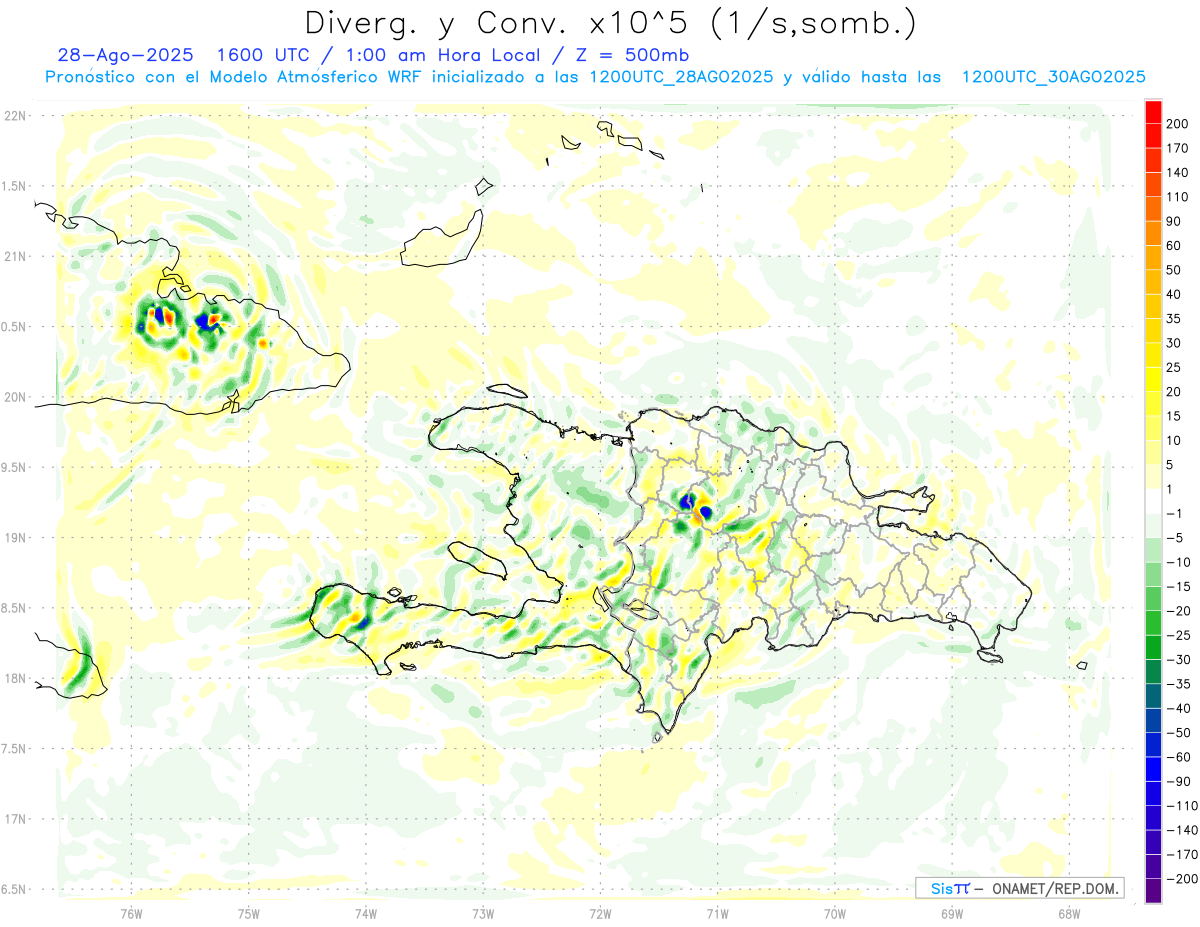Click legend color band between -170 and -200

[1154, 867]
